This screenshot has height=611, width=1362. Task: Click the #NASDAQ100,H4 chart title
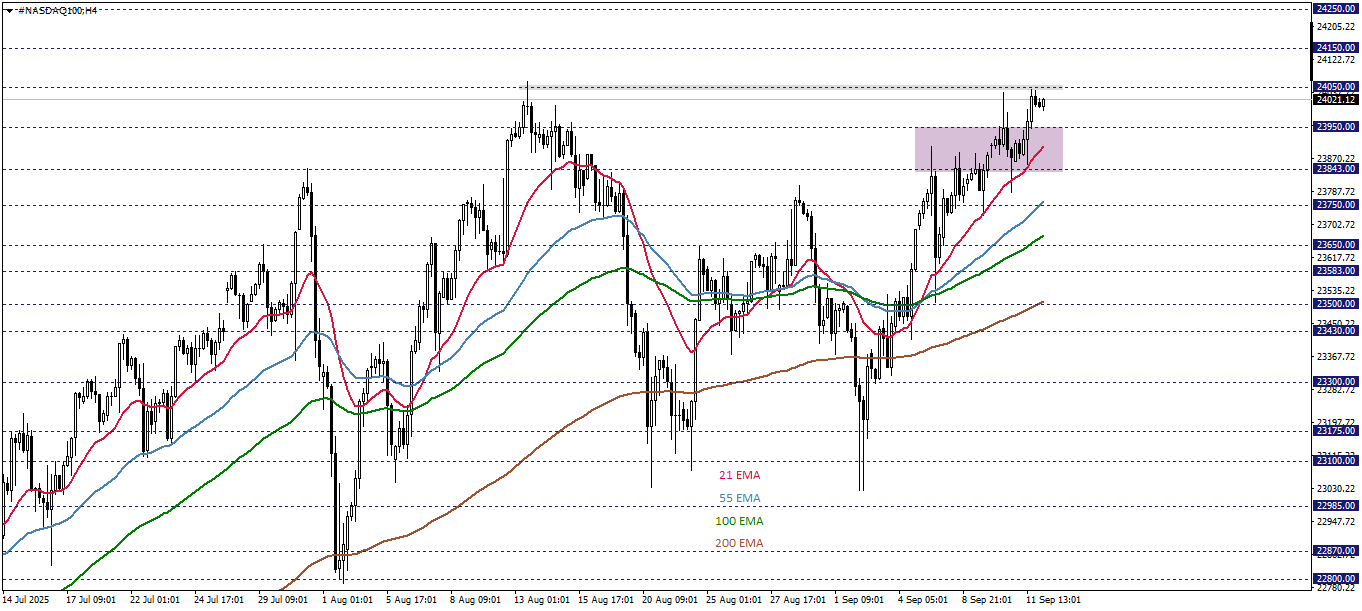click(56, 9)
